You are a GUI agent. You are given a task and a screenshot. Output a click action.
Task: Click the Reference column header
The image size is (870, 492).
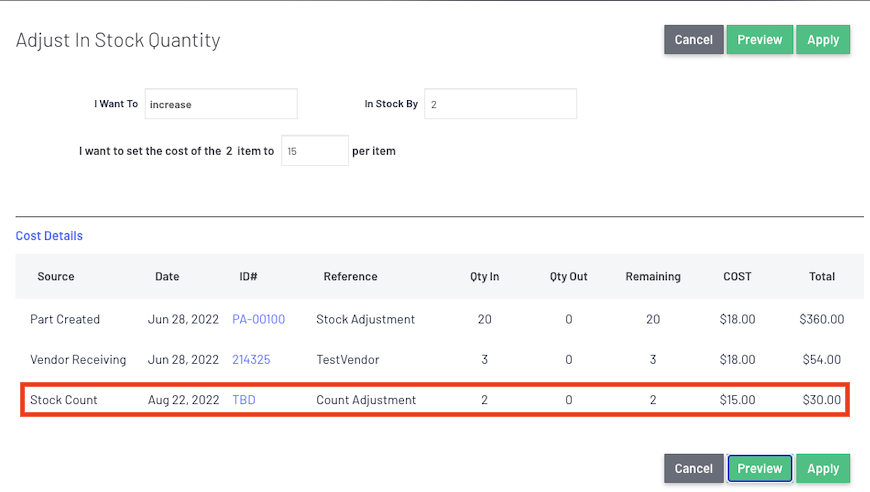pyautogui.click(x=351, y=276)
